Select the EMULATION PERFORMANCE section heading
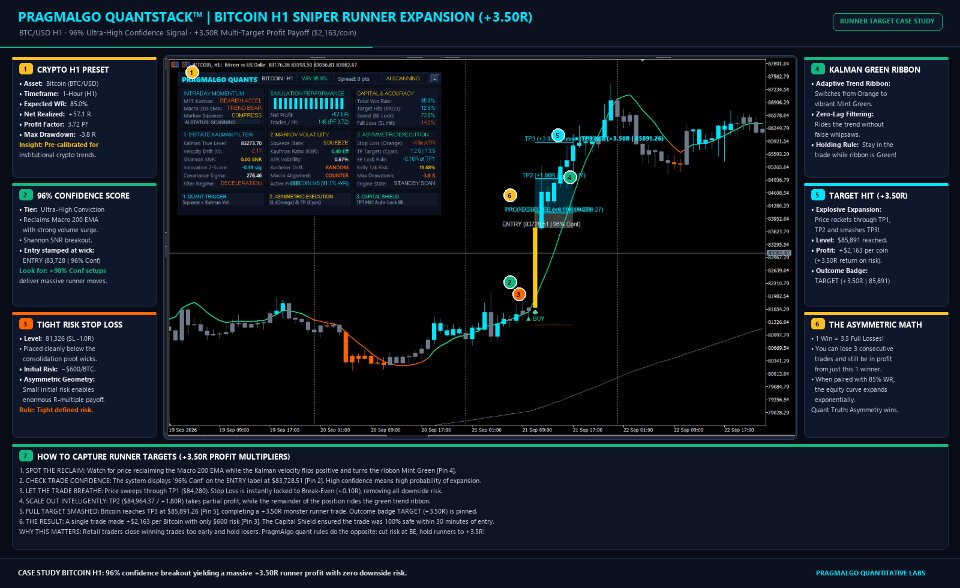Screen dimensions: 960x588 click(x=307, y=93)
